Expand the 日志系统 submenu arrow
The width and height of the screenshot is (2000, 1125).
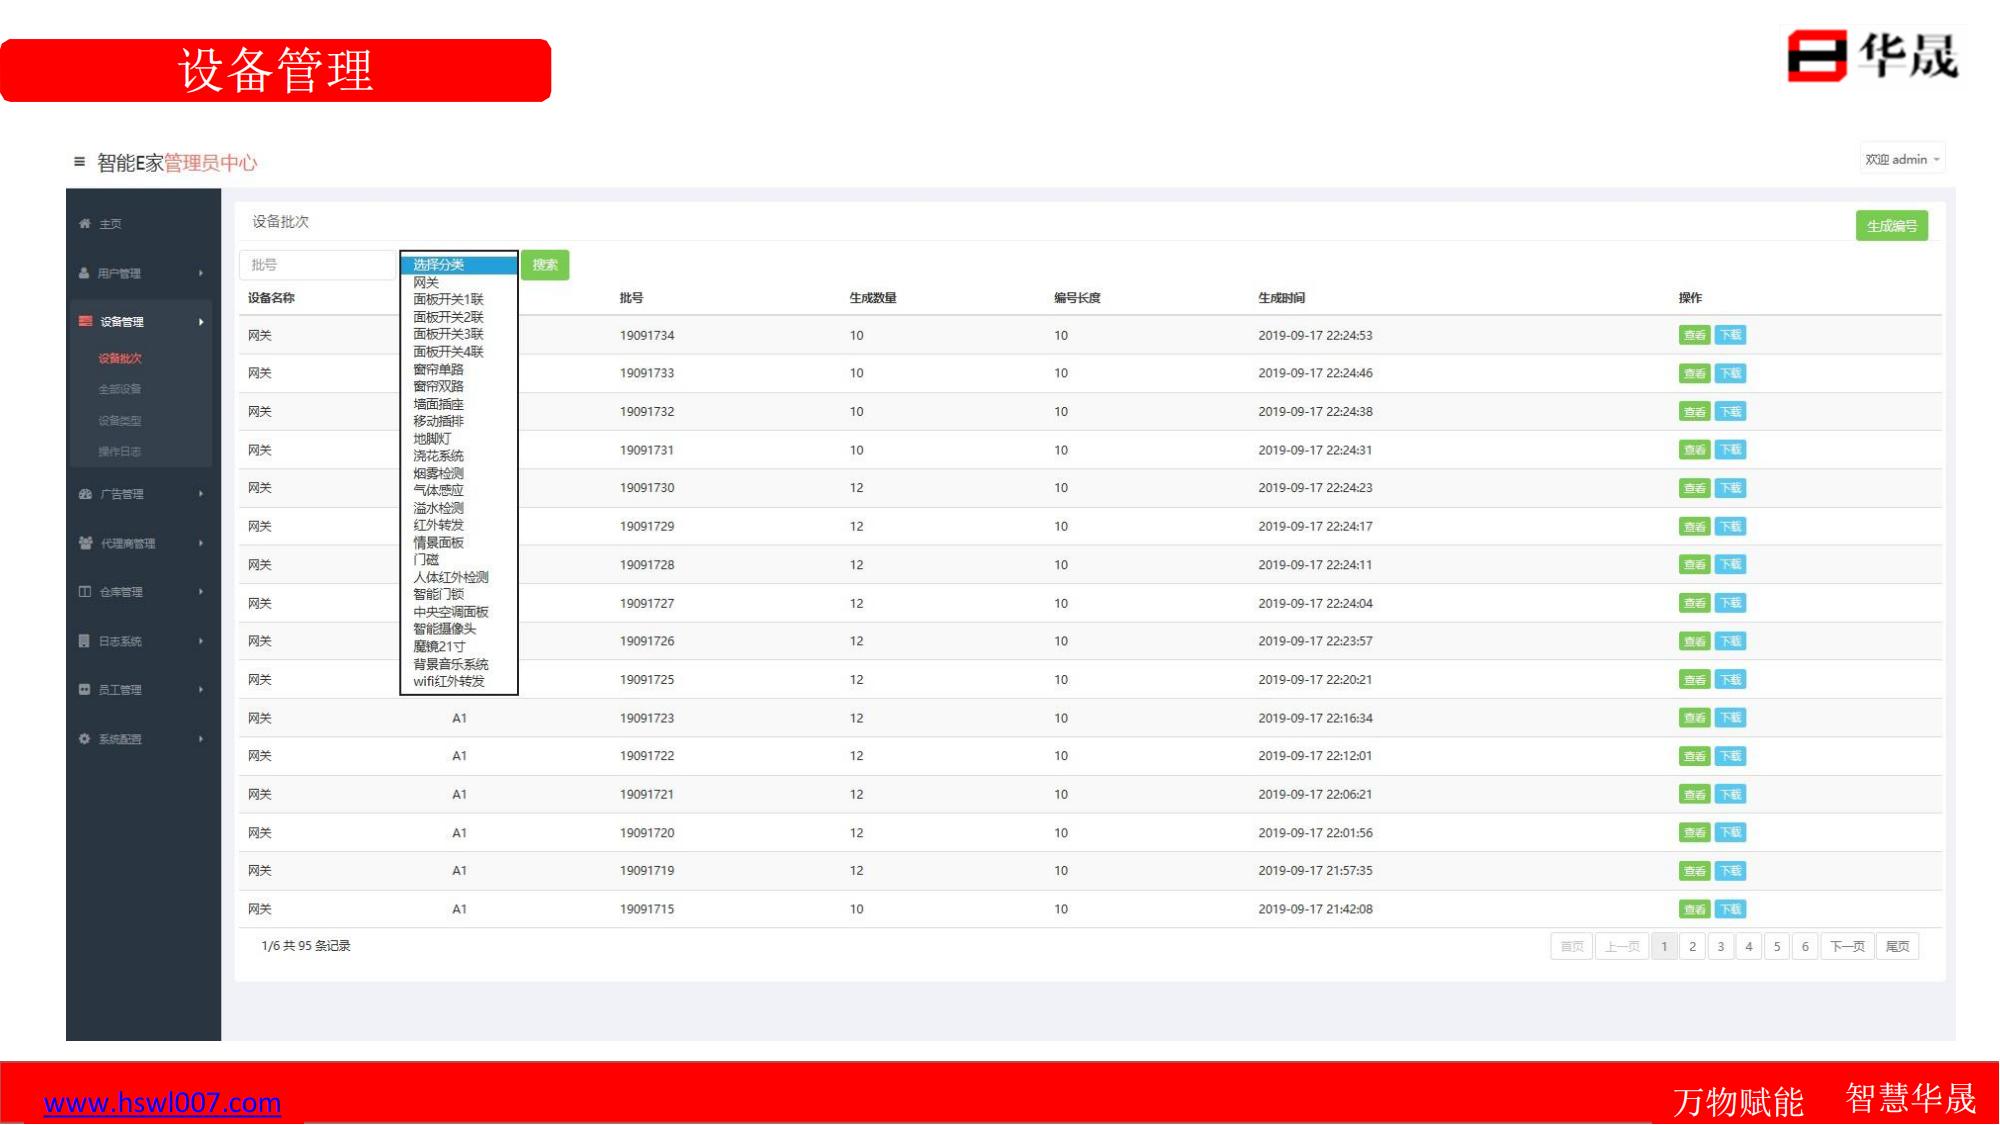[x=201, y=641]
